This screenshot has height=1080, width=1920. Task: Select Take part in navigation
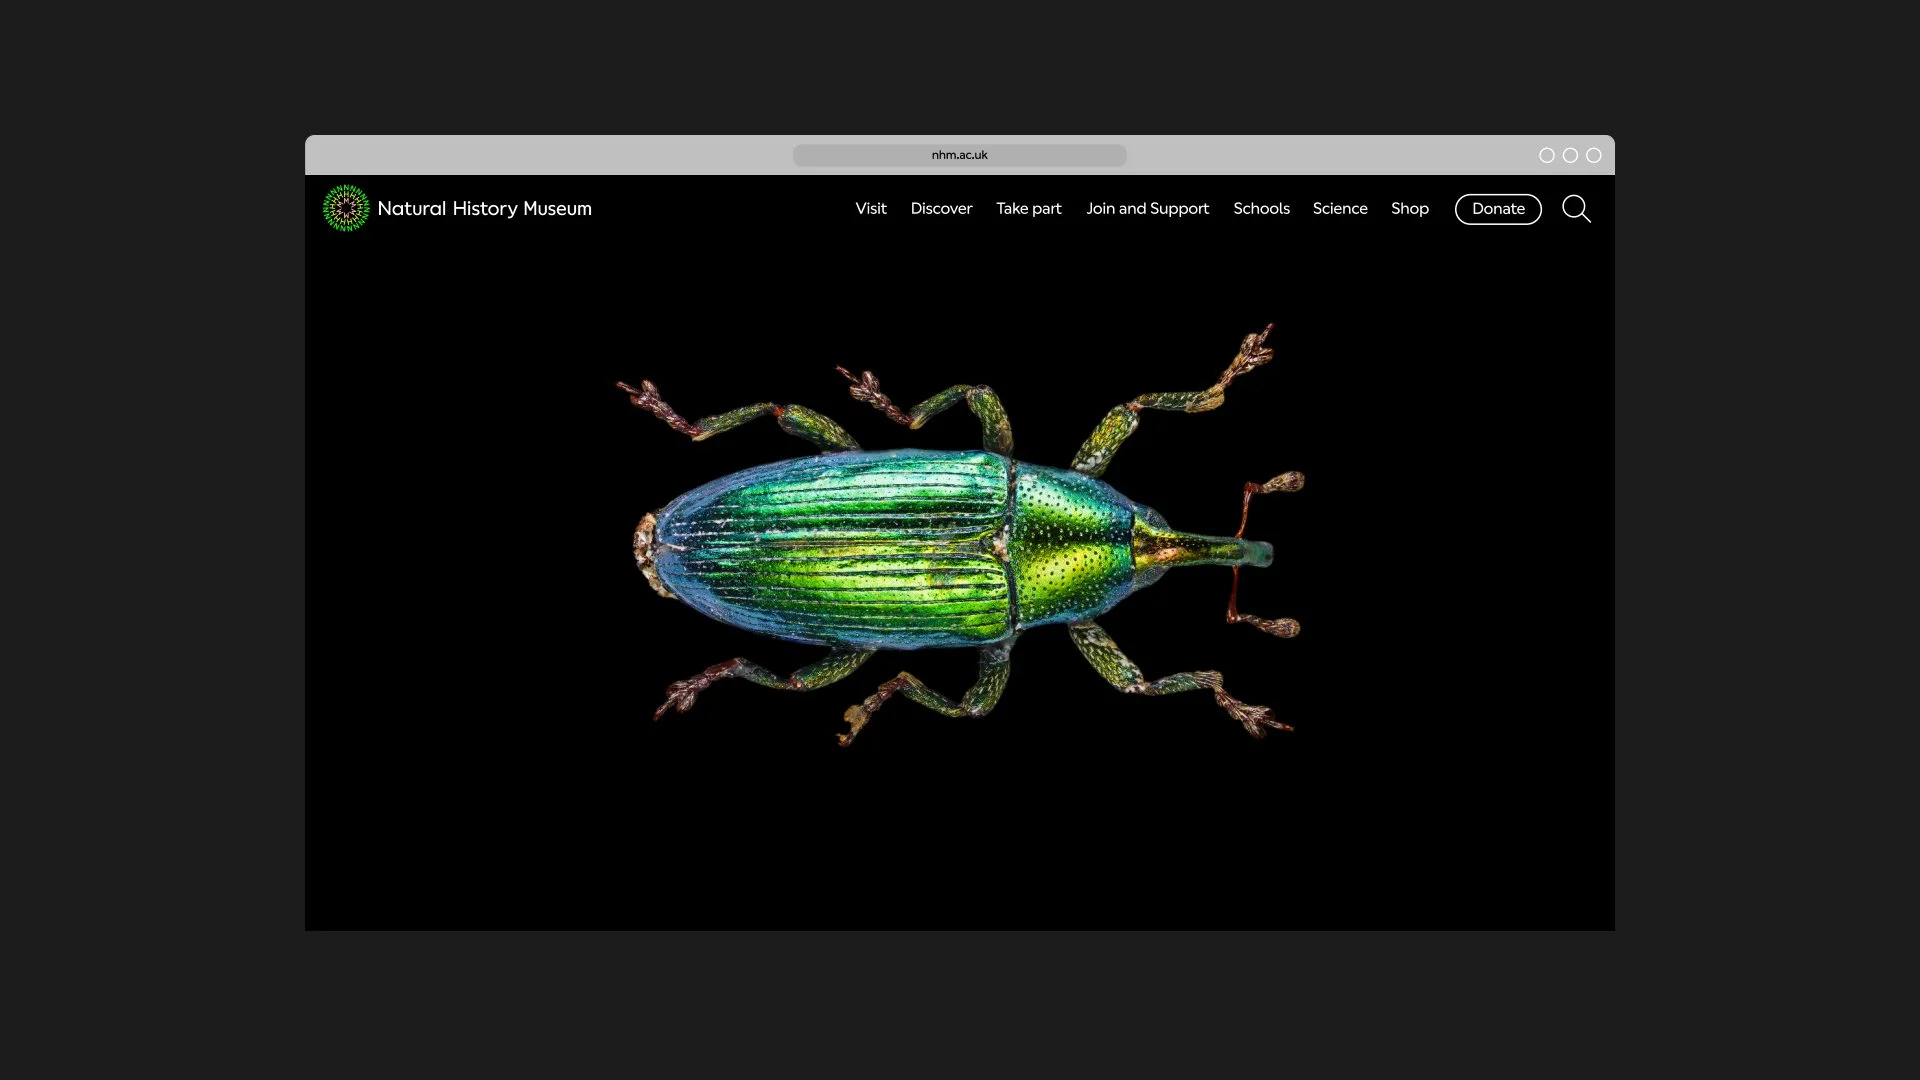tap(1028, 209)
